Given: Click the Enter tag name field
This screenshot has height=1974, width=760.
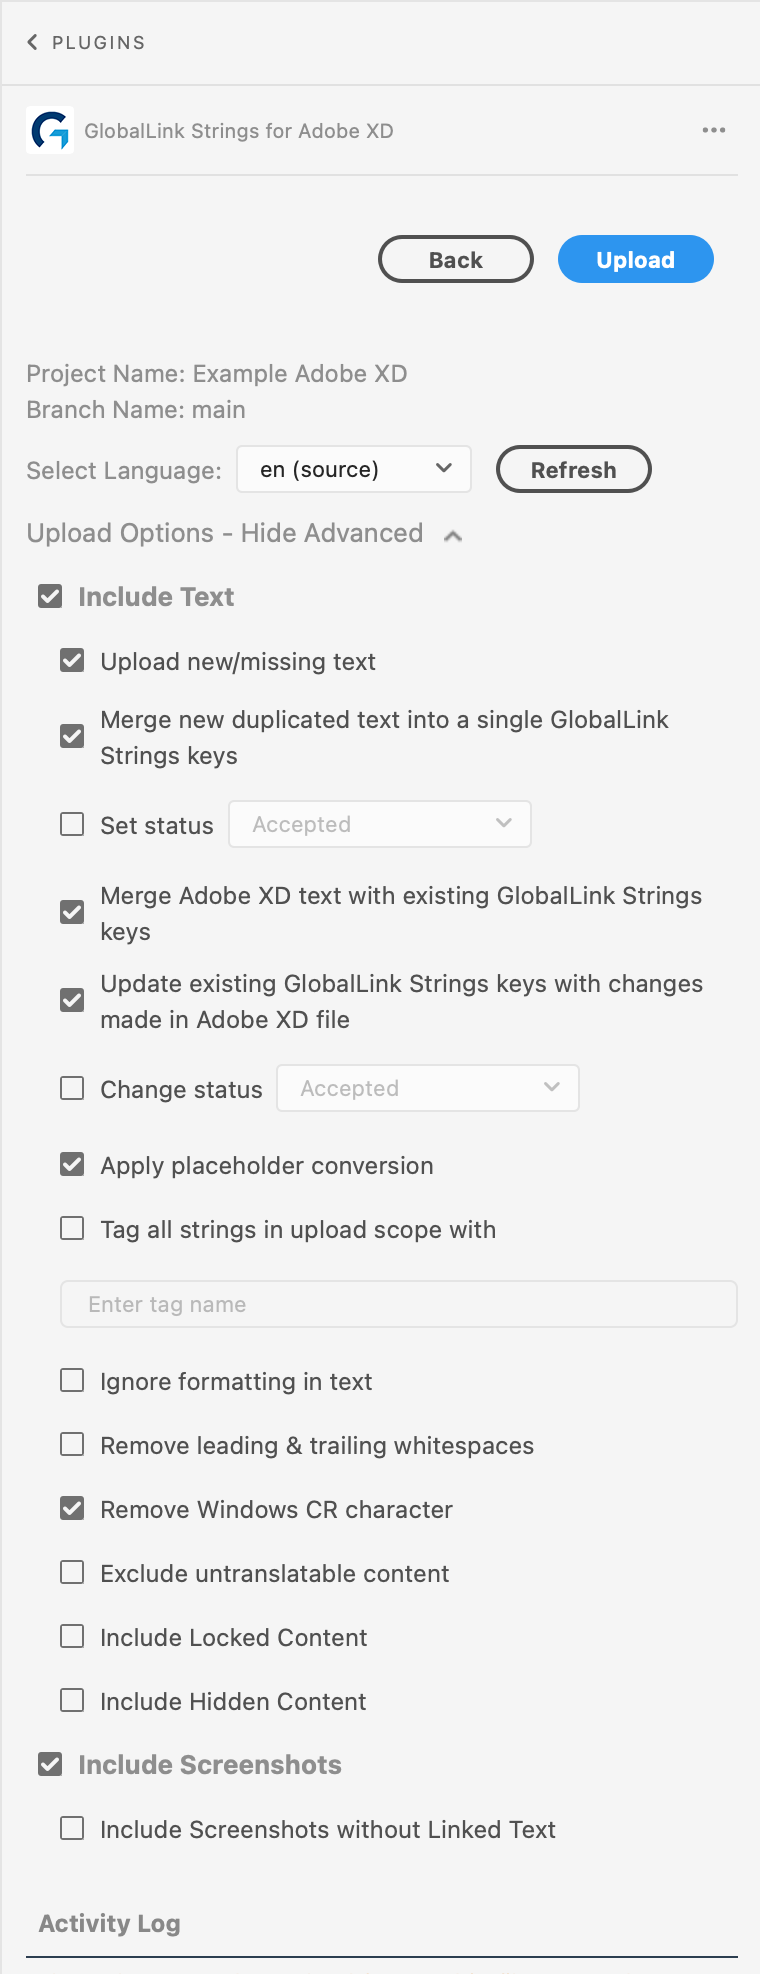Looking at the screenshot, I should coord(399,1304).
